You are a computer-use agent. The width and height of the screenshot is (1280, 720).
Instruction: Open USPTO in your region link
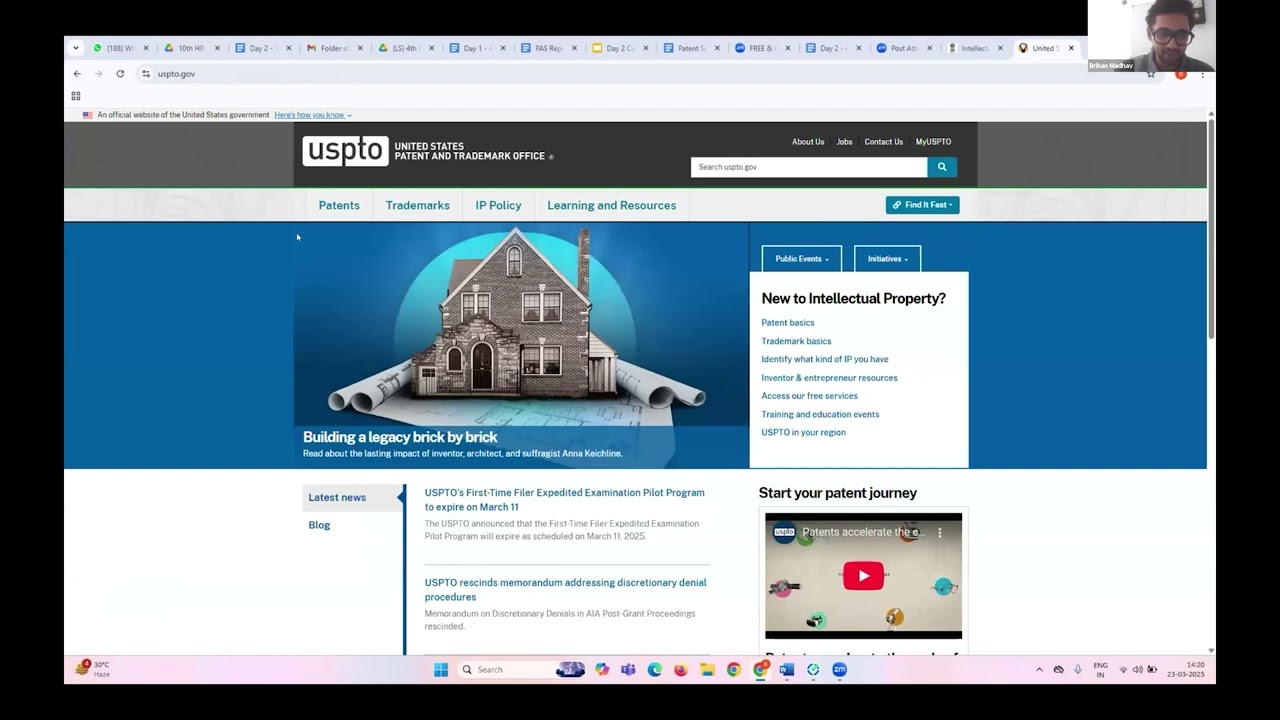pos(803,433)
